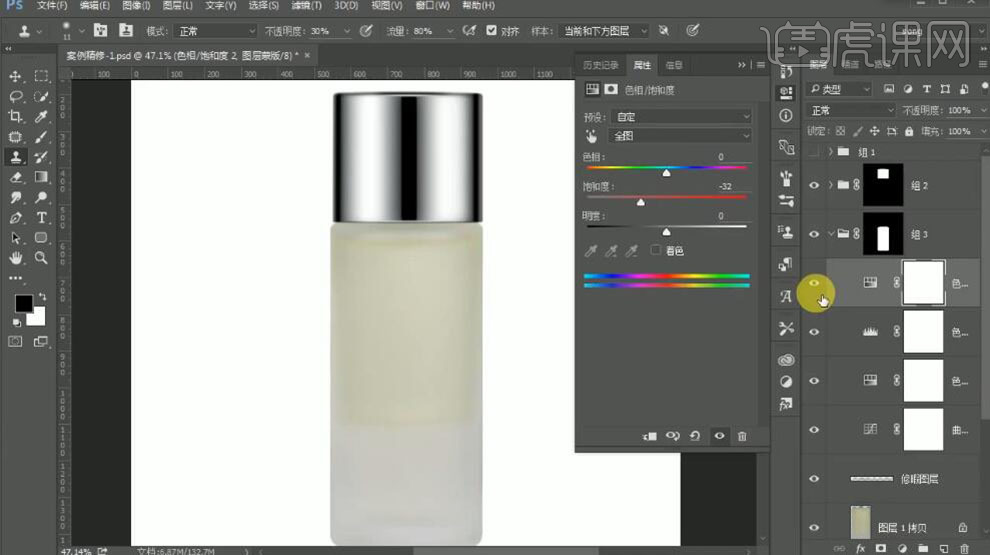The height and width of the screenshot is (555, 990).
Task: Select the Gradient tool
Action: (x=41, y=177)
